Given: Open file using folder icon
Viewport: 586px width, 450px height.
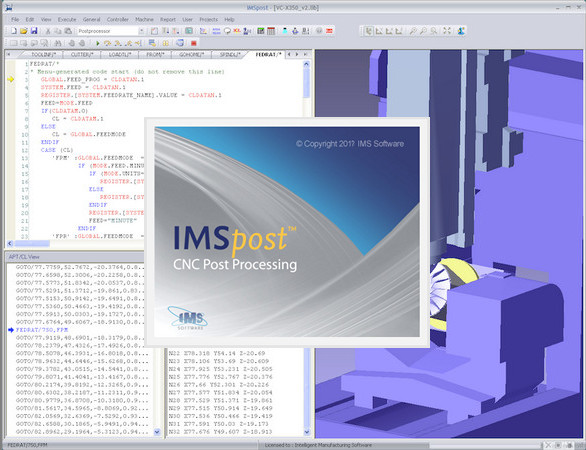Looking at the screenshot, I should 24,31.
